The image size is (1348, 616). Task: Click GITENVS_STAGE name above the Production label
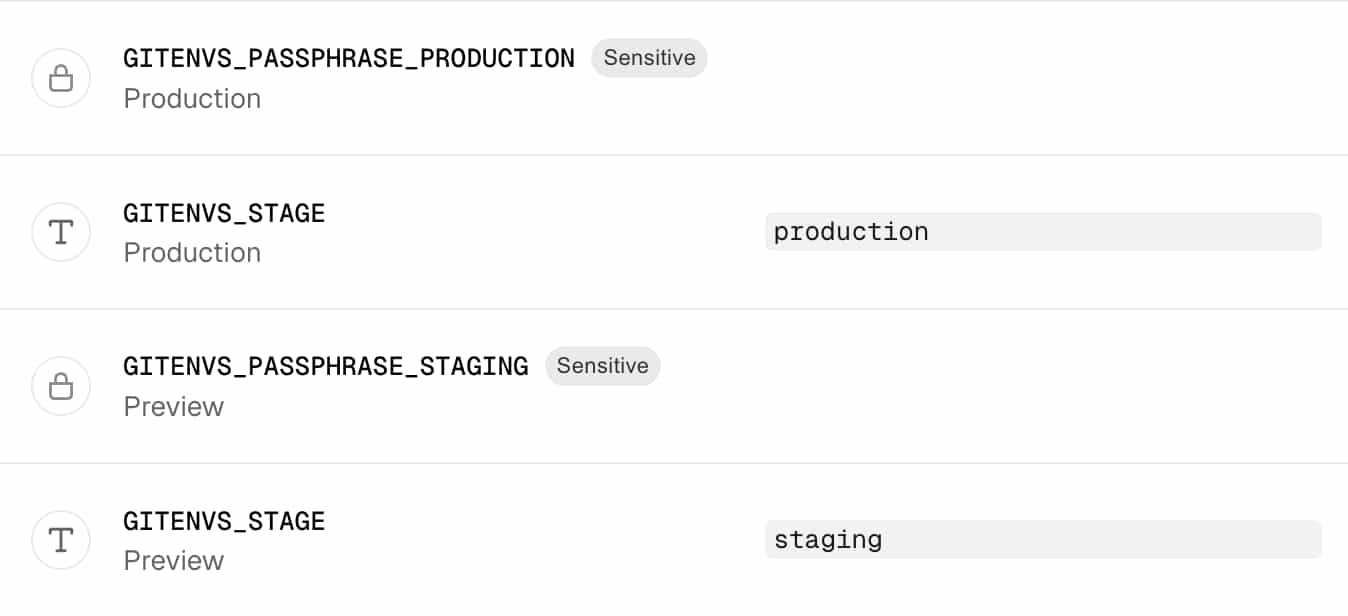tap(224, 213)
